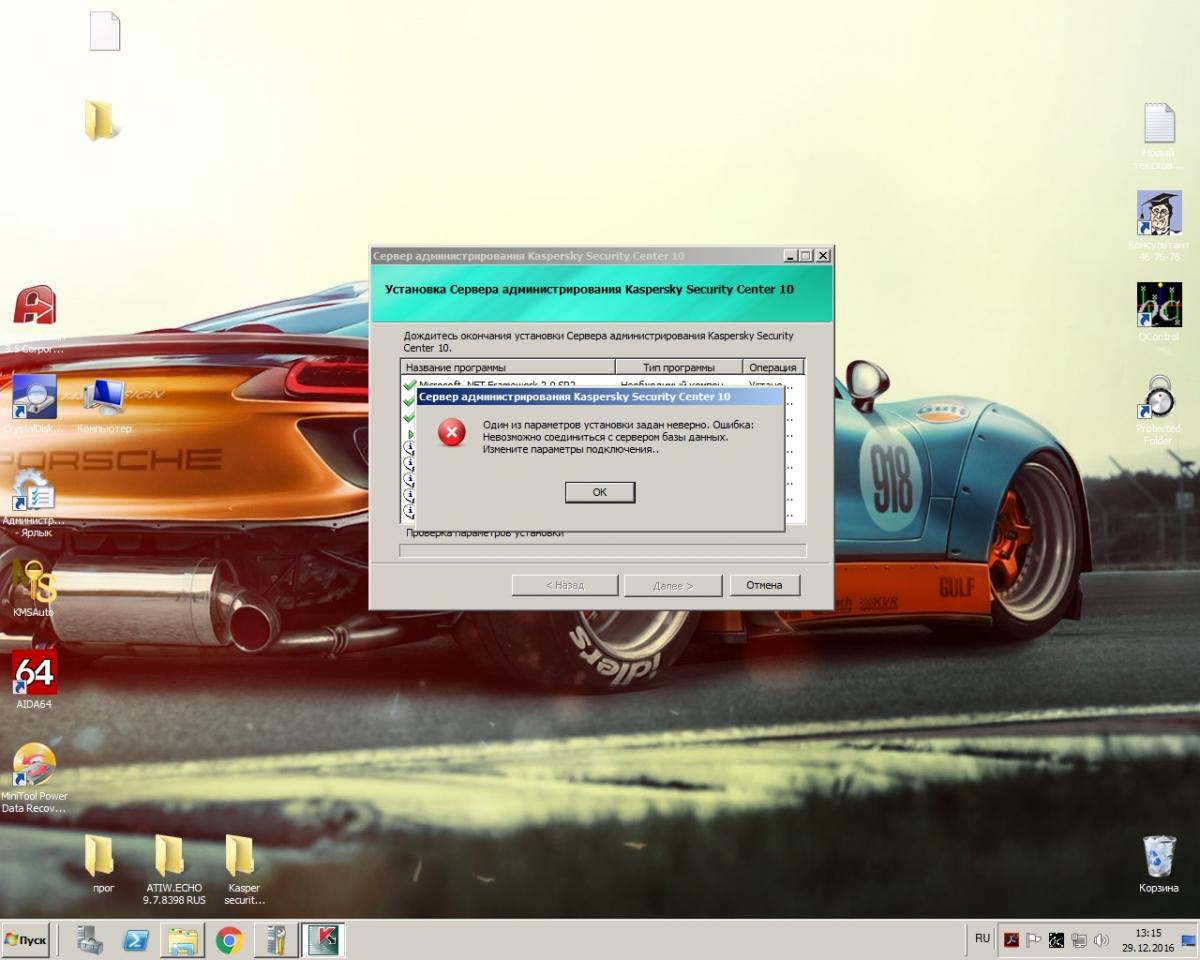Select the blank file icon at top-left desktop
Viewport: 1200px width, 960px height.
click(104, 32)
